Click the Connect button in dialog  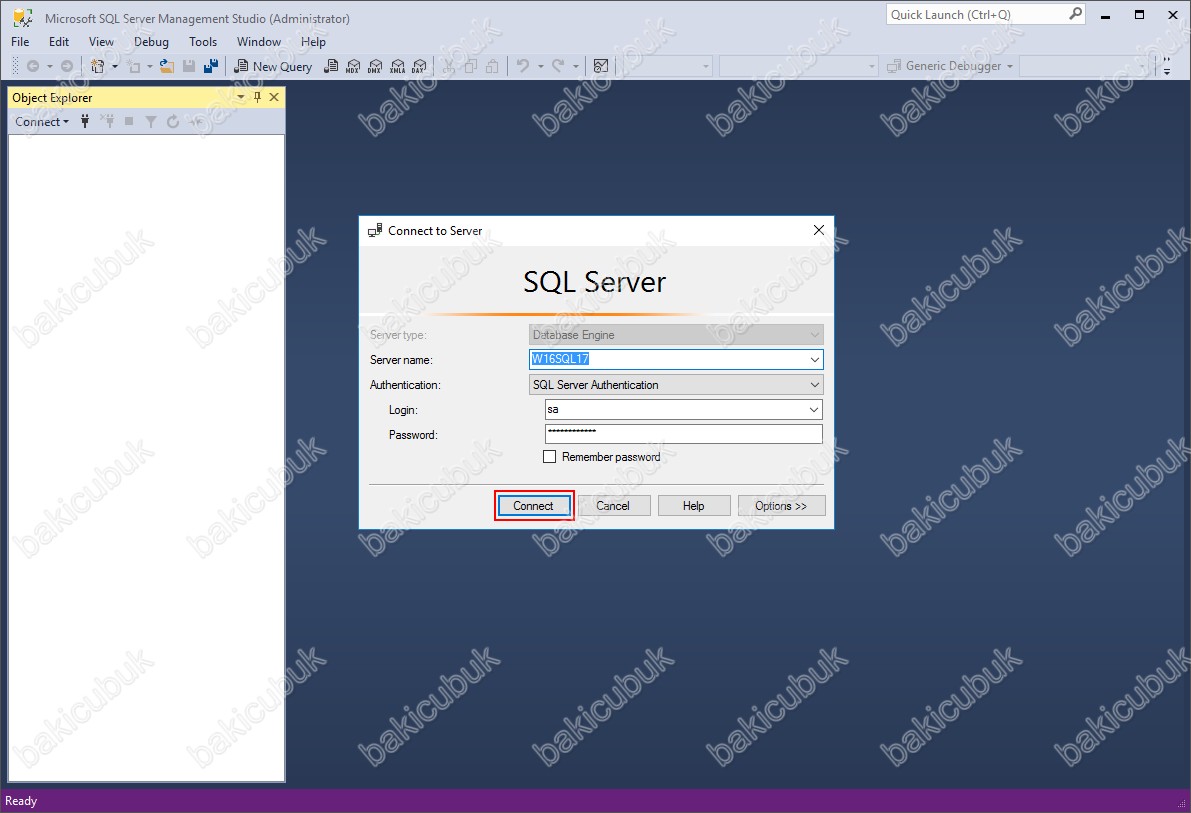tap(533, 506)
